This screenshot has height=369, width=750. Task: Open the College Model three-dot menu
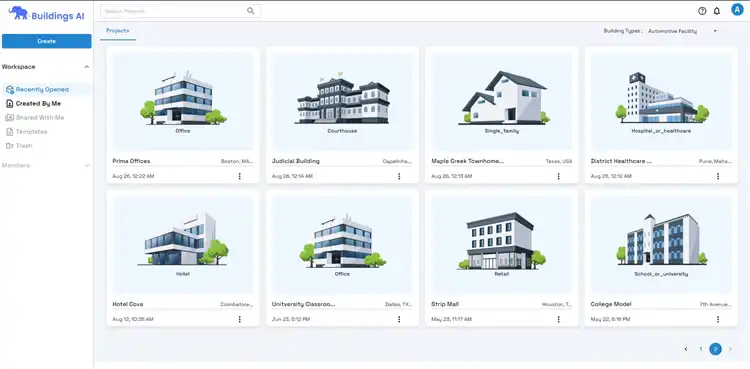(x=718, y=319)
